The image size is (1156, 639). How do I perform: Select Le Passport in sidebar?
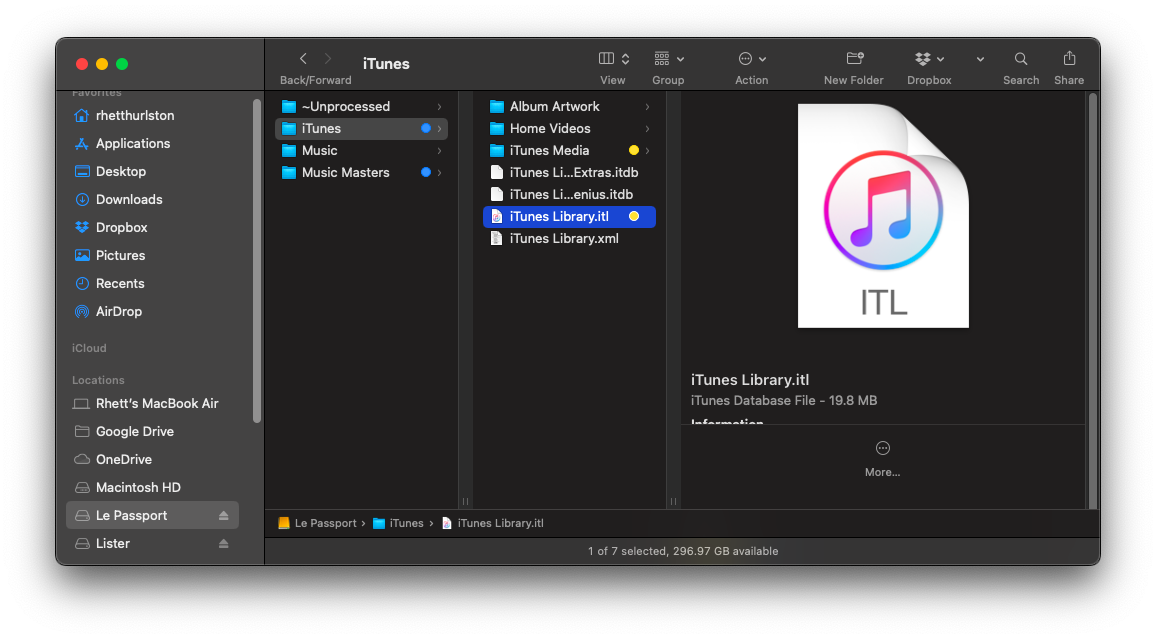click(153, 516)
